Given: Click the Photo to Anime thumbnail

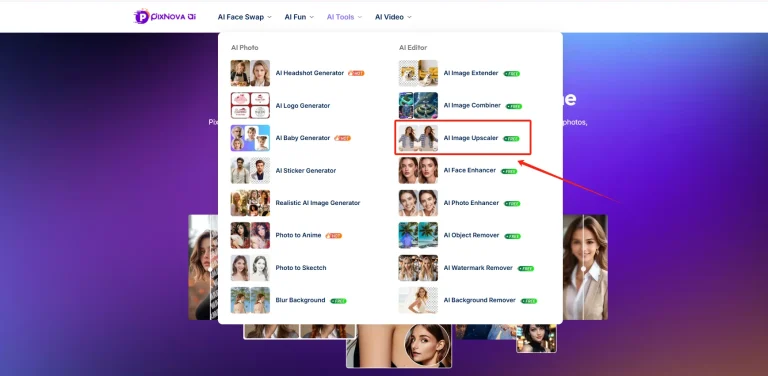Looking at the screenshot, I should click(250, 235).
